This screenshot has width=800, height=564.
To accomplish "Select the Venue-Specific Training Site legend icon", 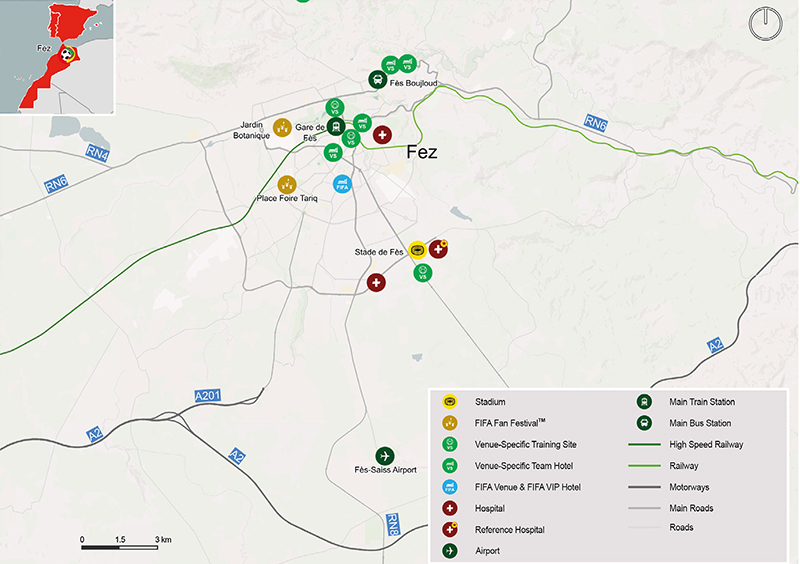I will pos(449,444).
